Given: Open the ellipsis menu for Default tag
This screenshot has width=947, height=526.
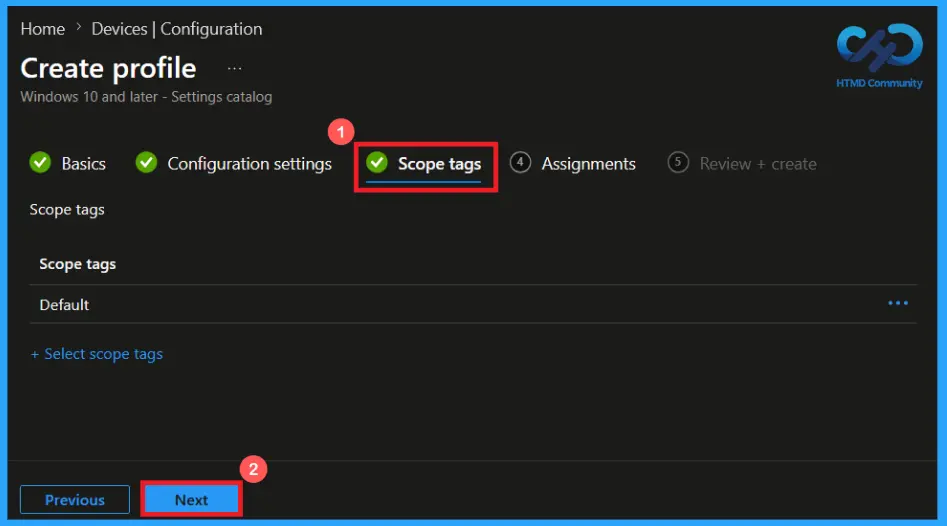Looking at the screenshot, I should point(897,303).
